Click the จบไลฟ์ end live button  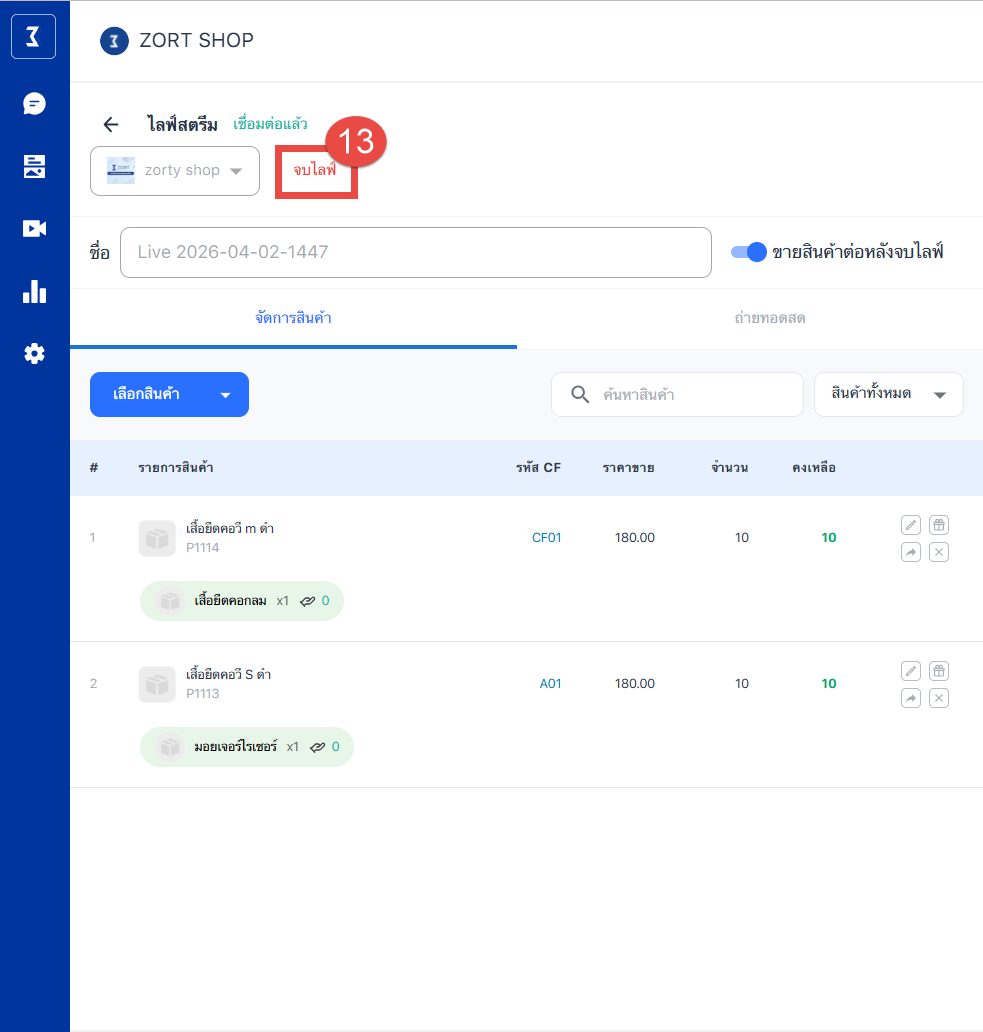[x=315, y=171]
